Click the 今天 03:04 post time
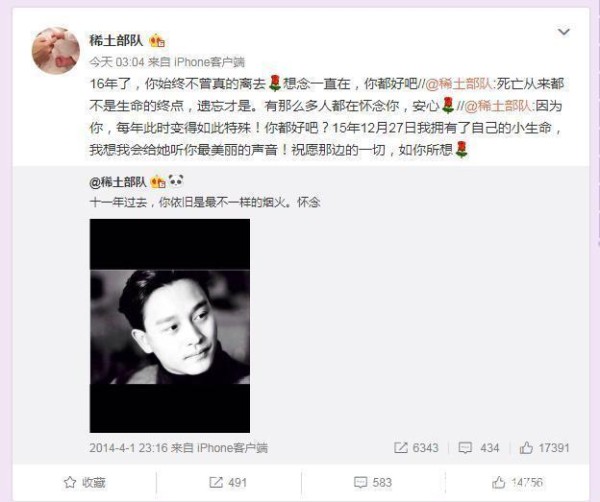The image size is (600, 502). (x=116, y=62)
